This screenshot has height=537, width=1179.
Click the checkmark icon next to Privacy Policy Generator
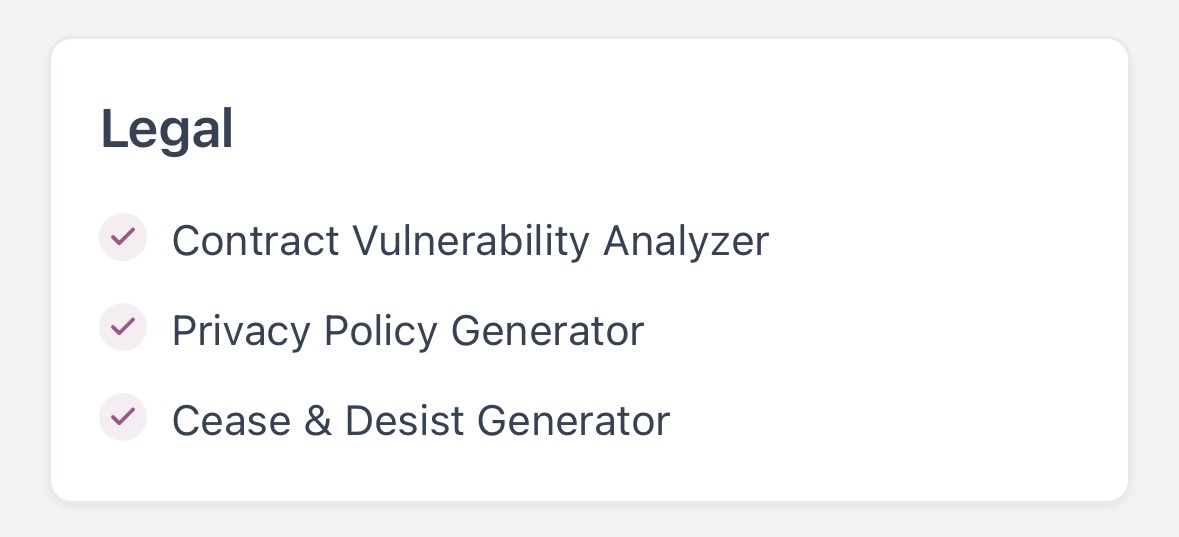pos(123,328)
